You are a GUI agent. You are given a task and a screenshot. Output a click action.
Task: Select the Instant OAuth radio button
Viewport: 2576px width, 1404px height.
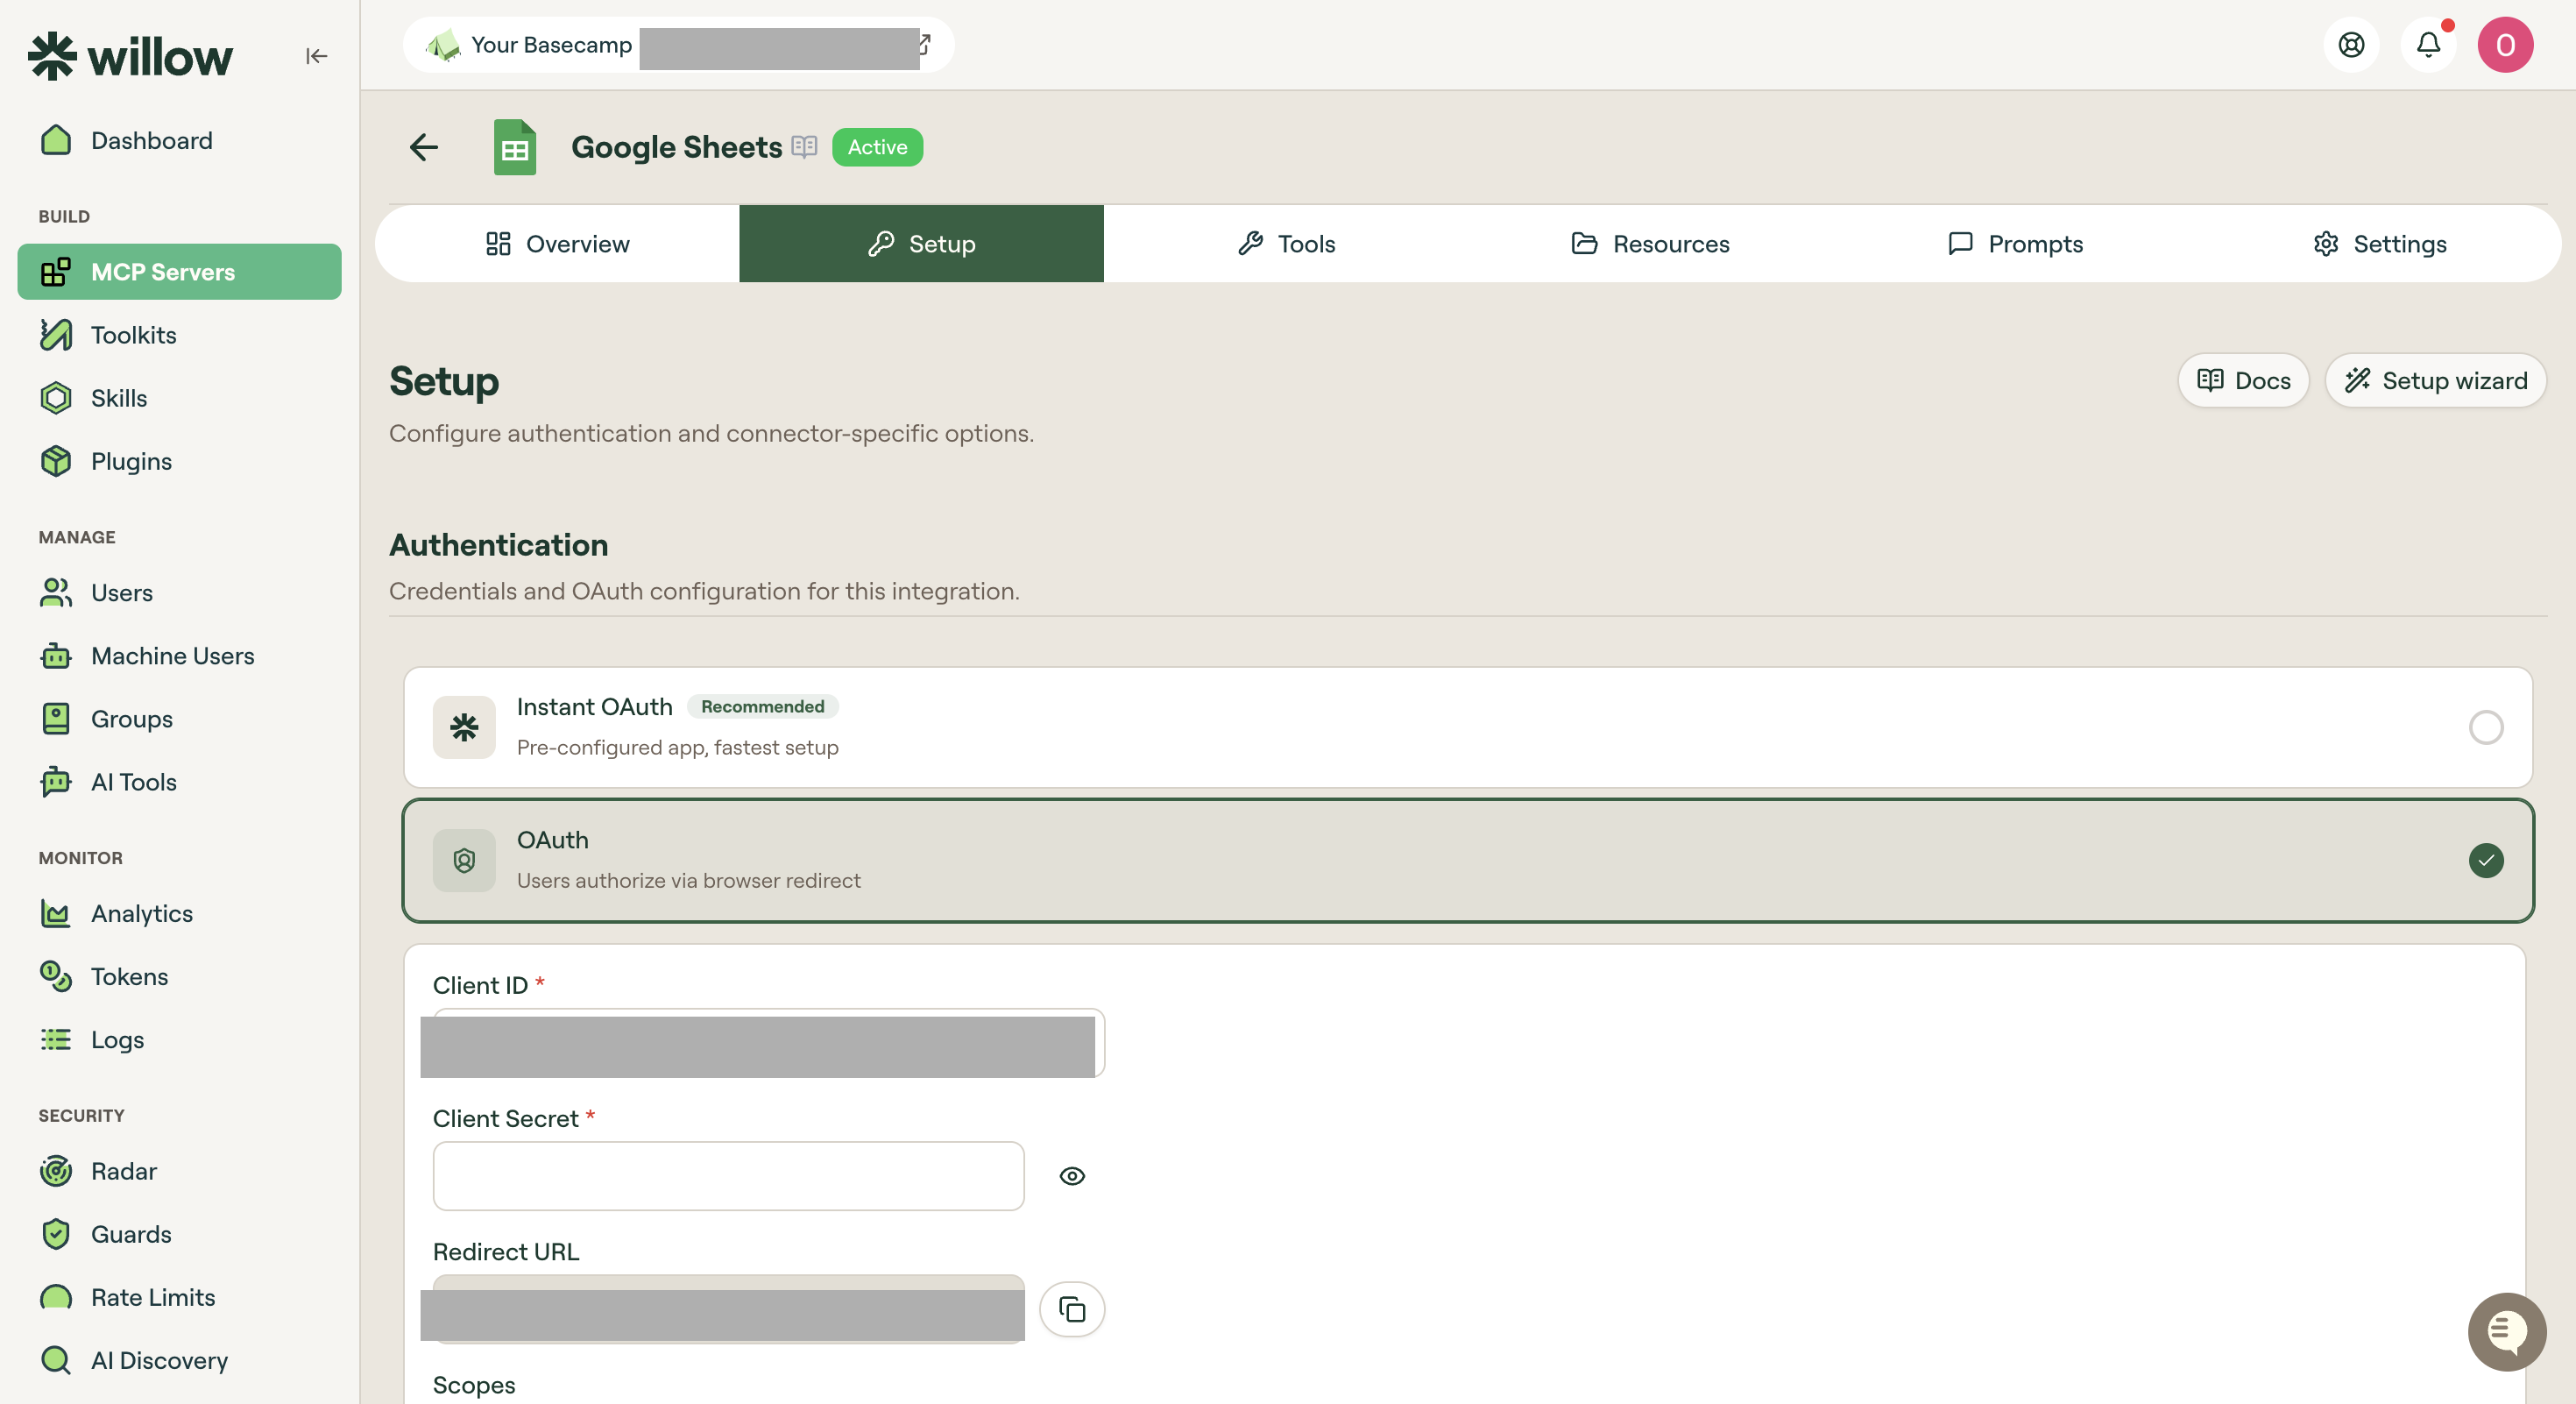pos(2486,727)
